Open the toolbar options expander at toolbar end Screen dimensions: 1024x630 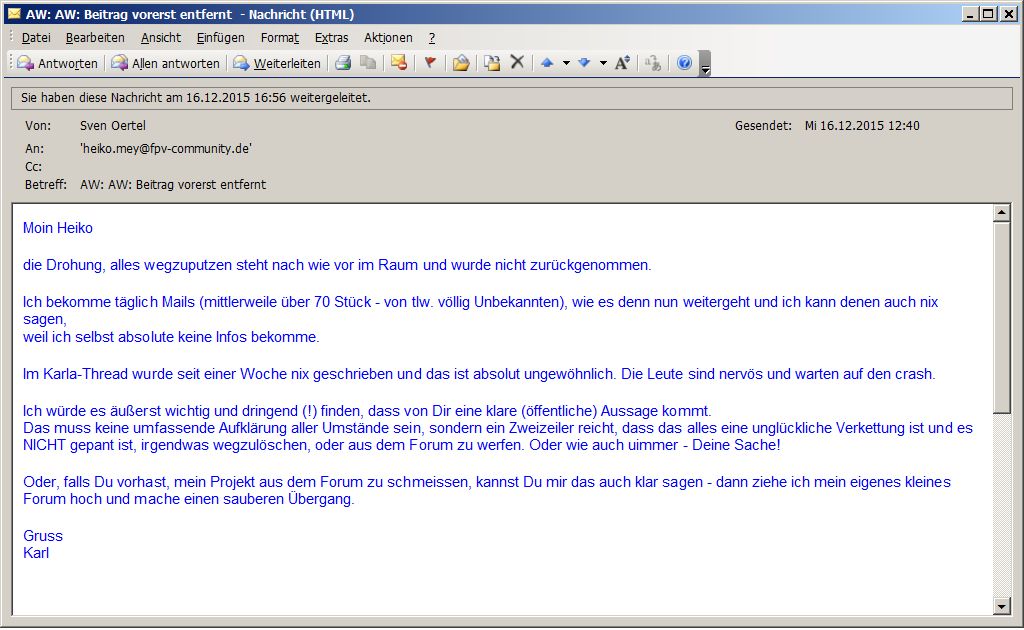705,65
